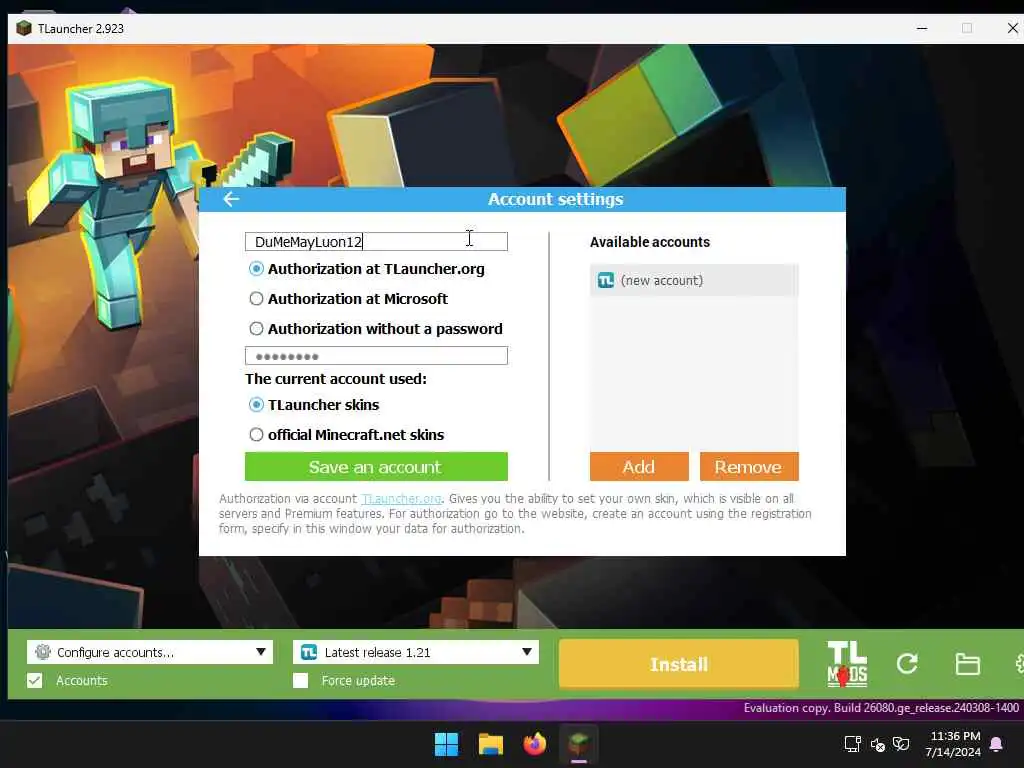Open the TLauncher.org link

[402, 499]
